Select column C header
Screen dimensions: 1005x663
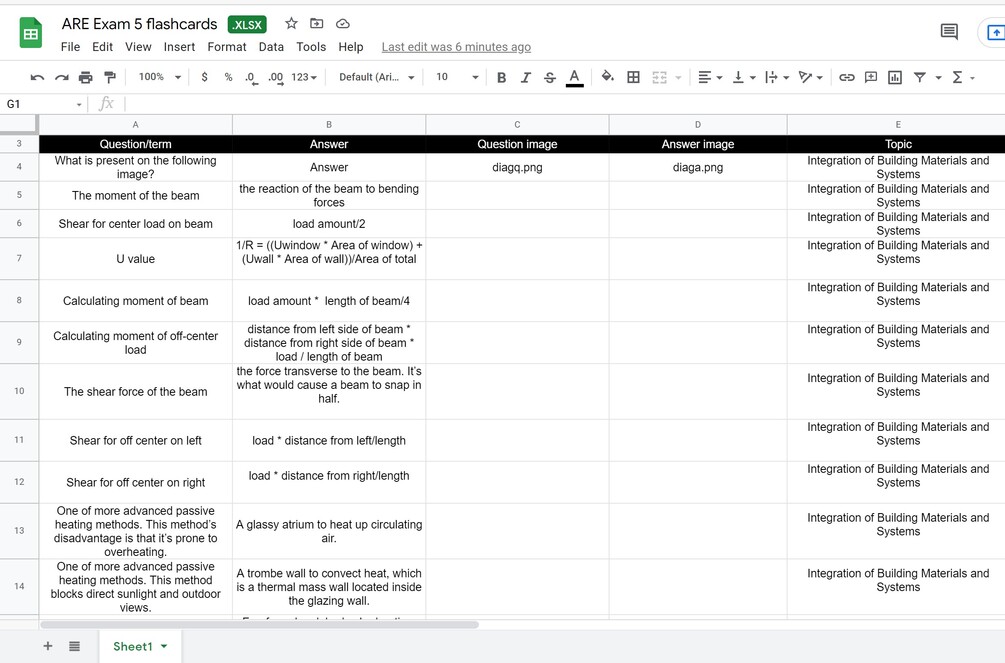pyautogui.click(x=517, y=124)
